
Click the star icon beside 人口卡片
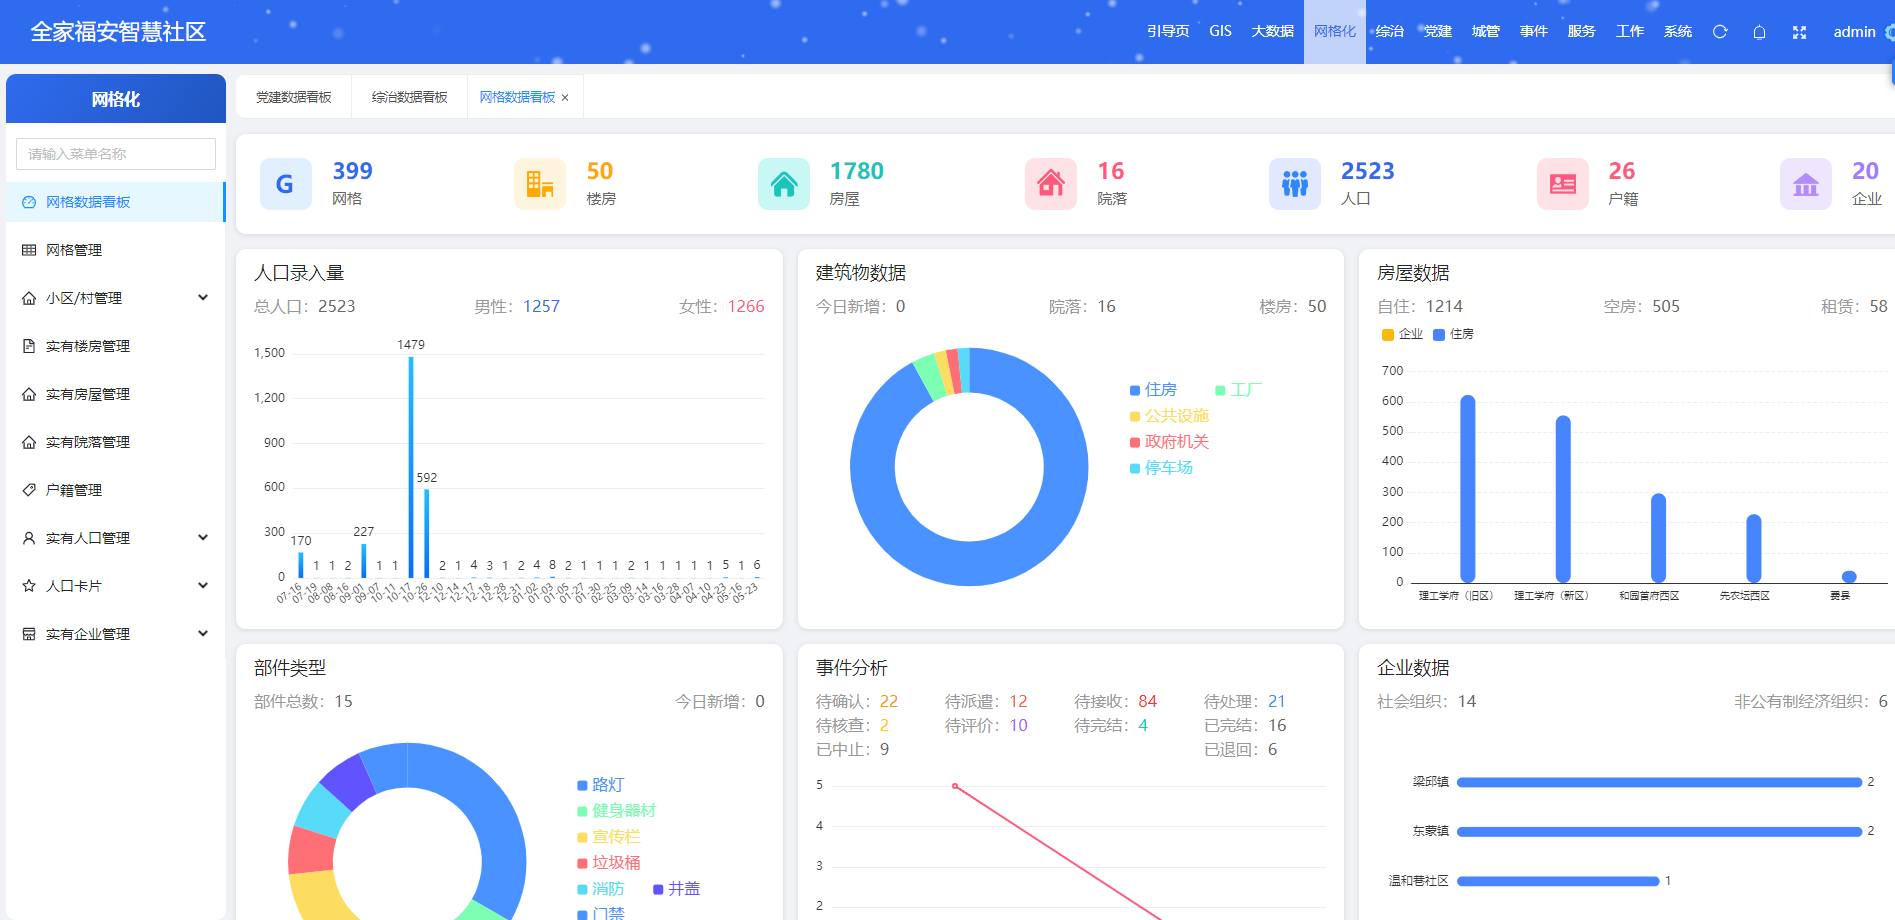(29, 586)
